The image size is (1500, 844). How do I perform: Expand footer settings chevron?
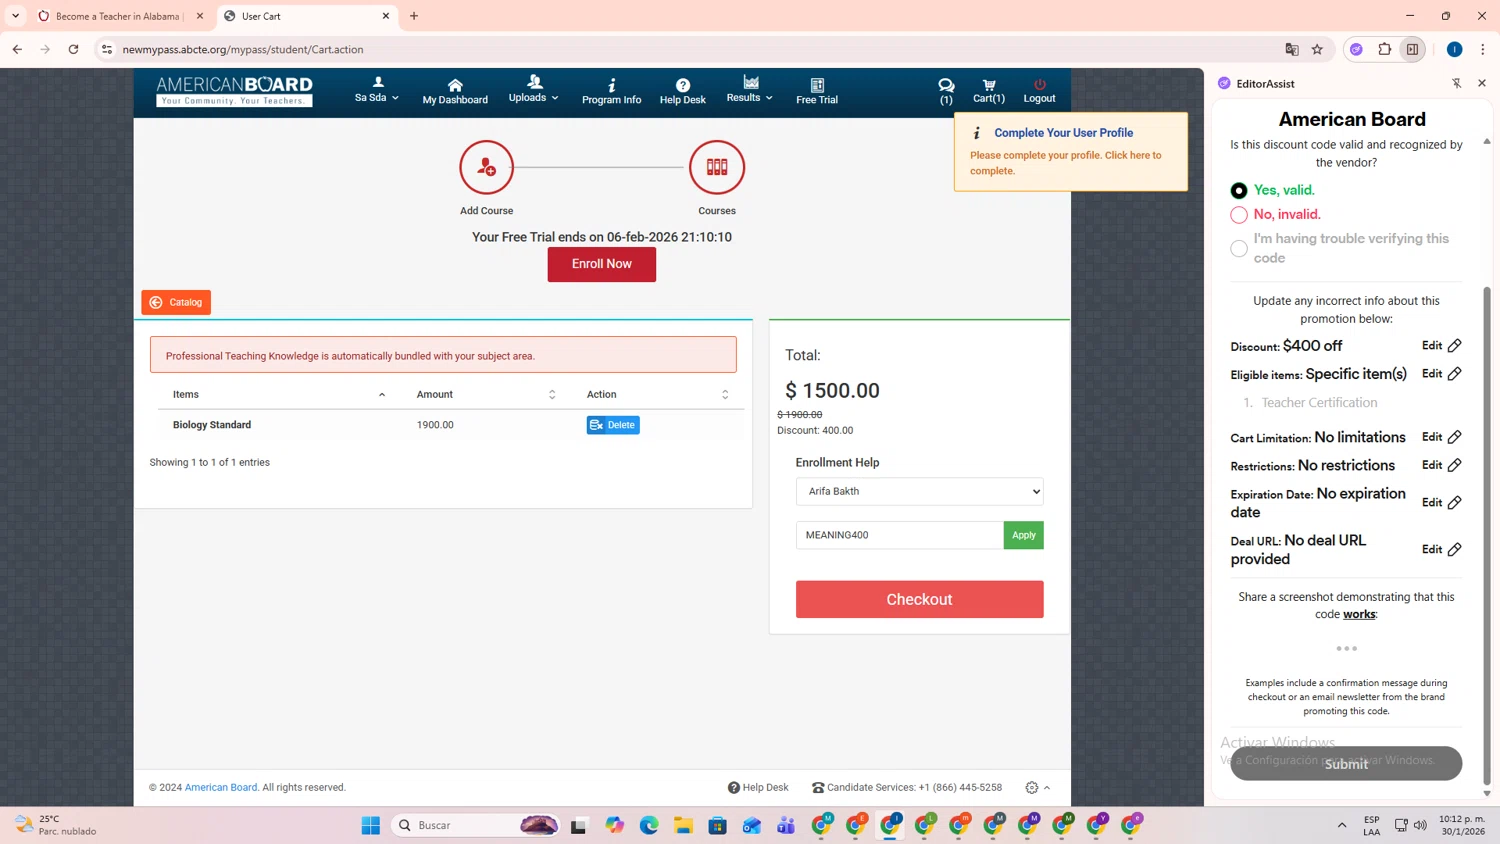click(x=1047, y=788)
